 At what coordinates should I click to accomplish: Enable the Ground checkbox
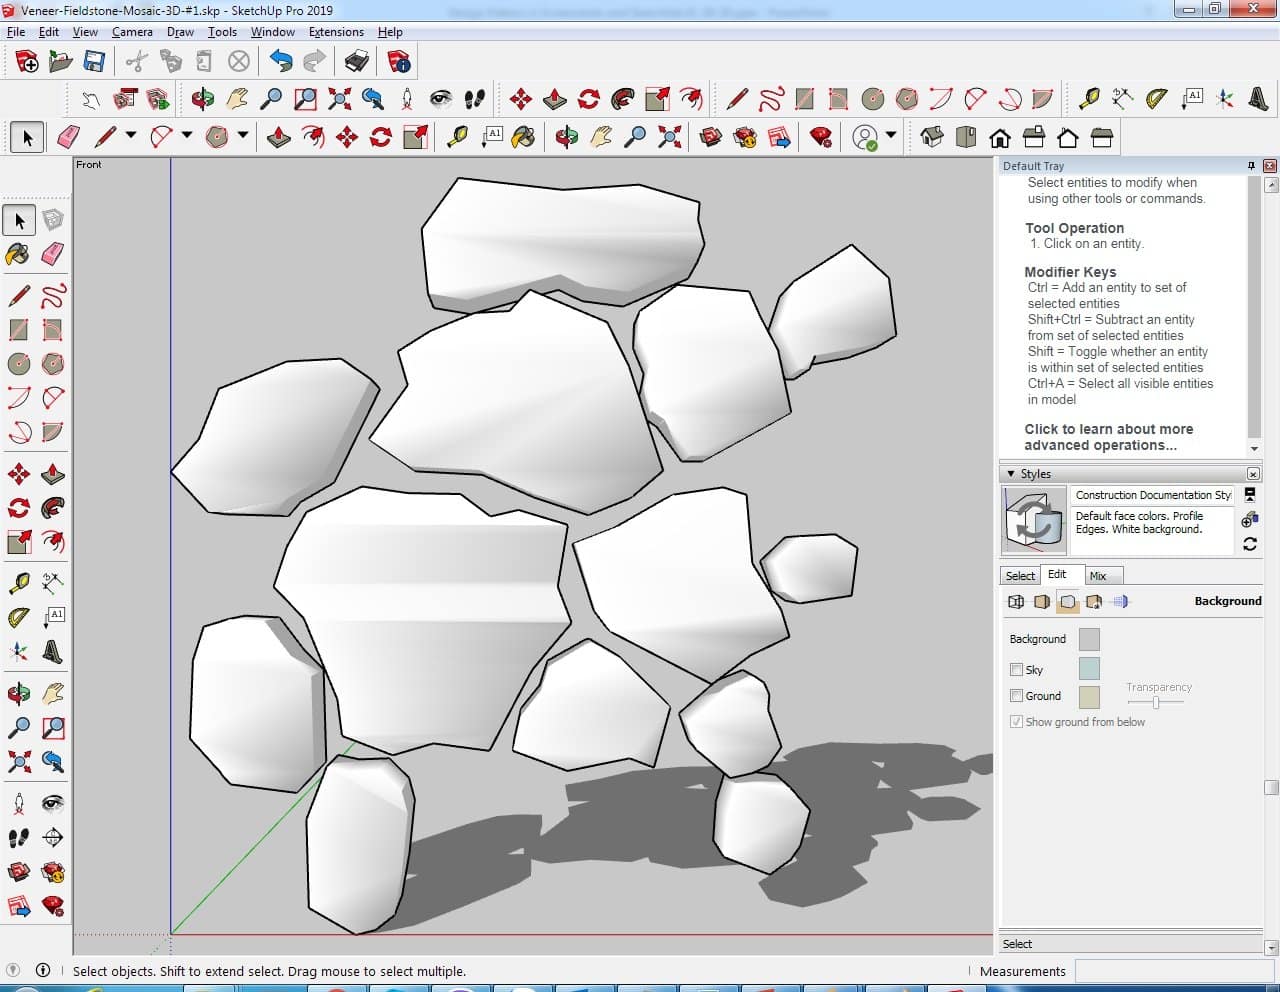pos(1016,696)
